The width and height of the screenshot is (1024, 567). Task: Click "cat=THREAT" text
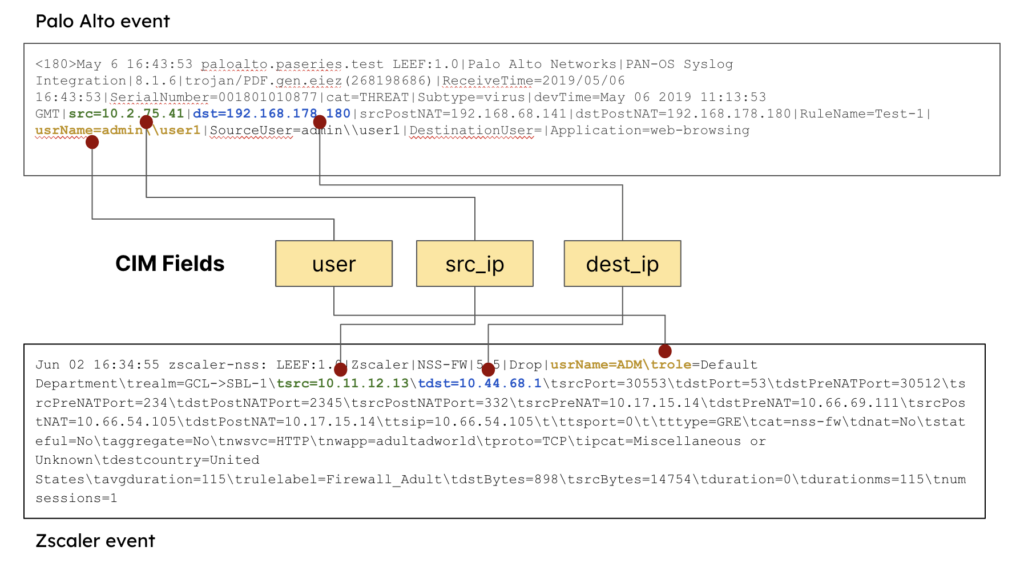[x=367, y=97]
